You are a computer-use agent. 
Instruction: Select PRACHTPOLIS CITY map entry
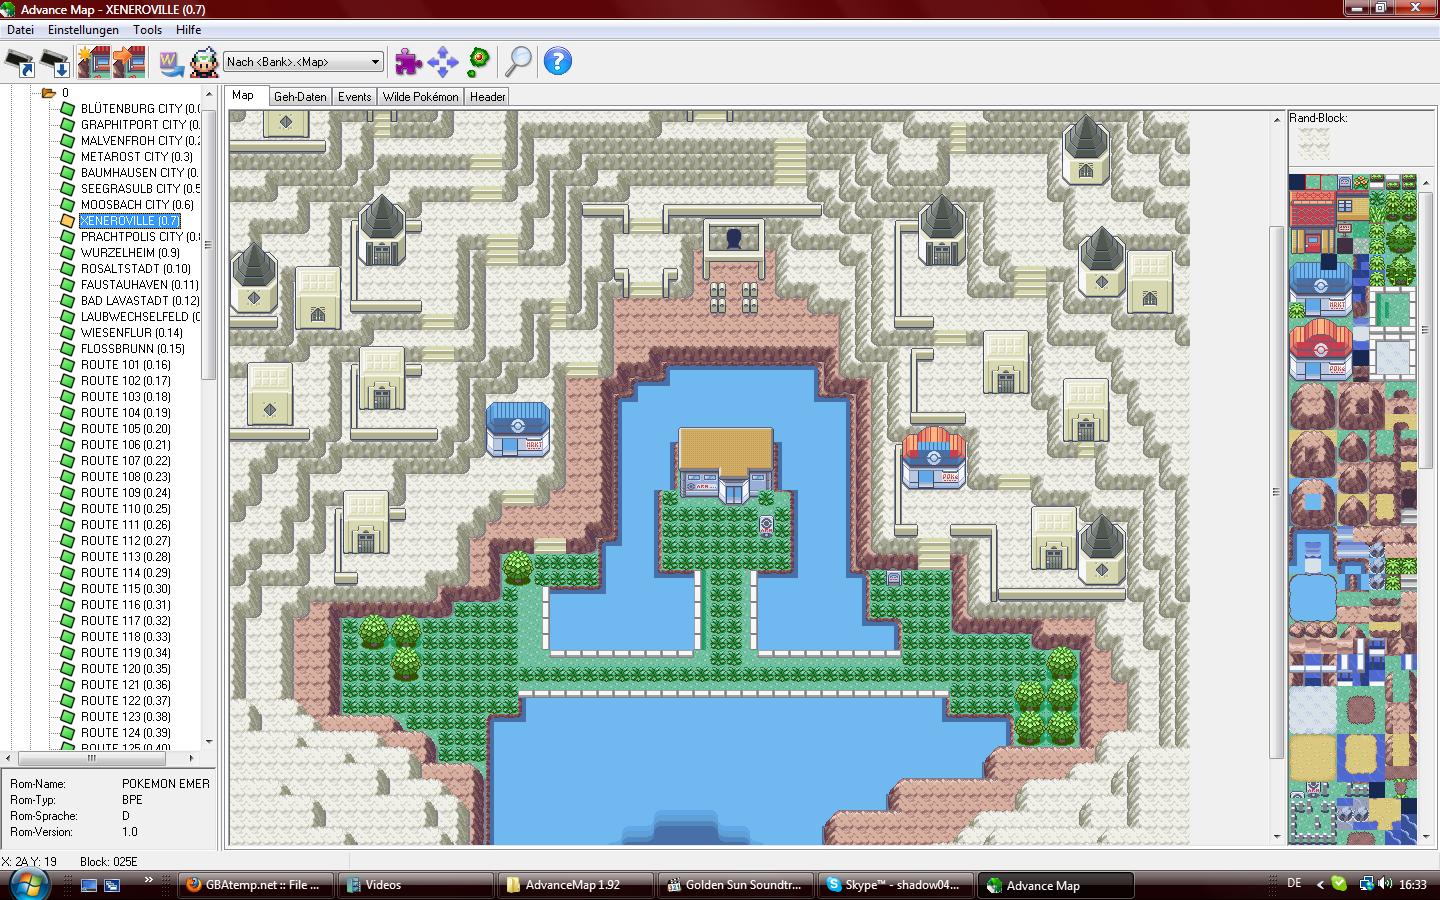139,237
